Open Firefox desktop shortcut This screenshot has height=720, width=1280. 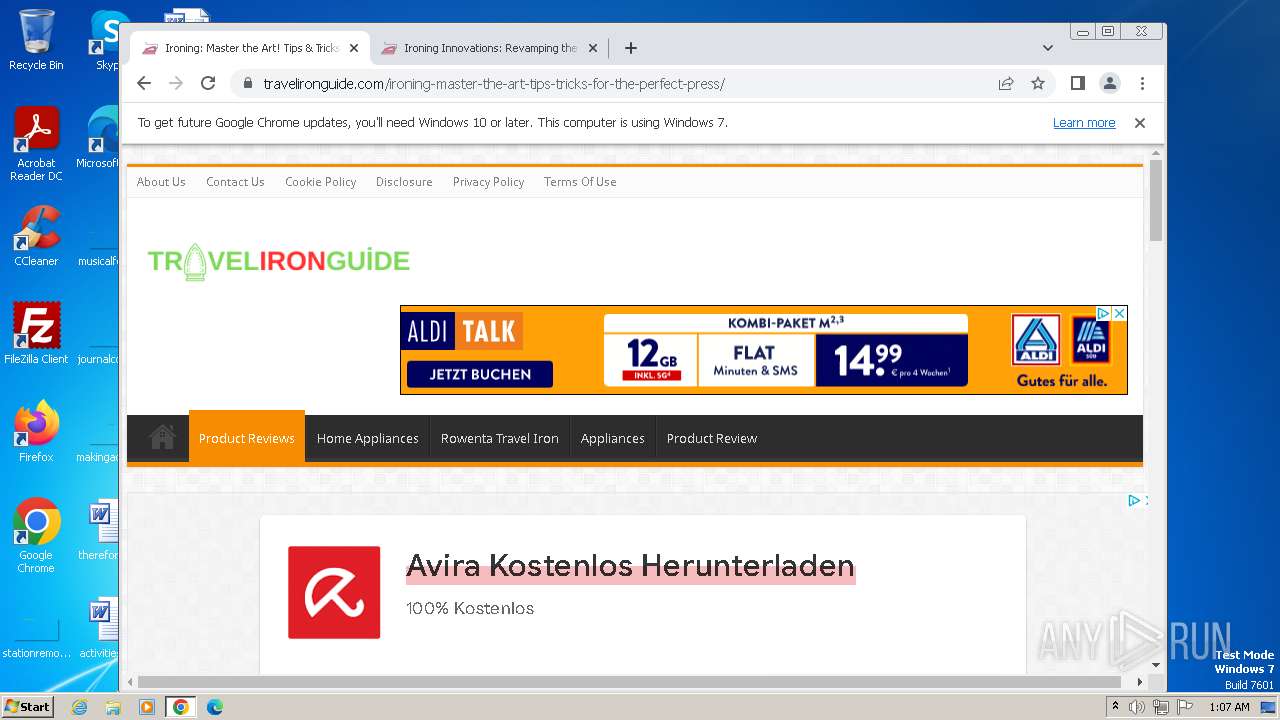pos(36,431)
